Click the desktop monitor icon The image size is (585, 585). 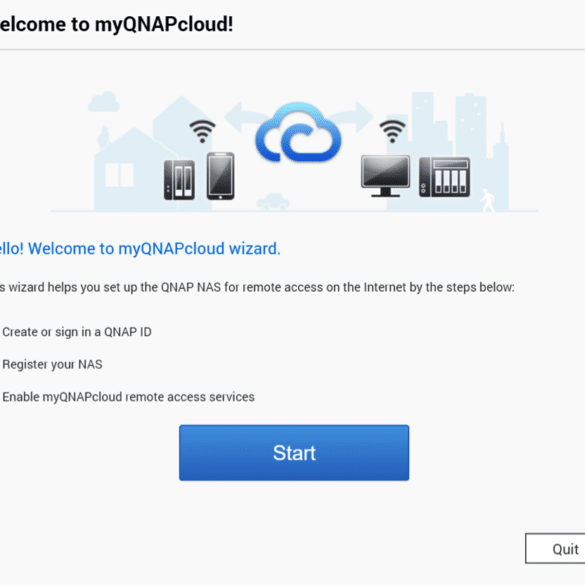click(x=385, y=176)
